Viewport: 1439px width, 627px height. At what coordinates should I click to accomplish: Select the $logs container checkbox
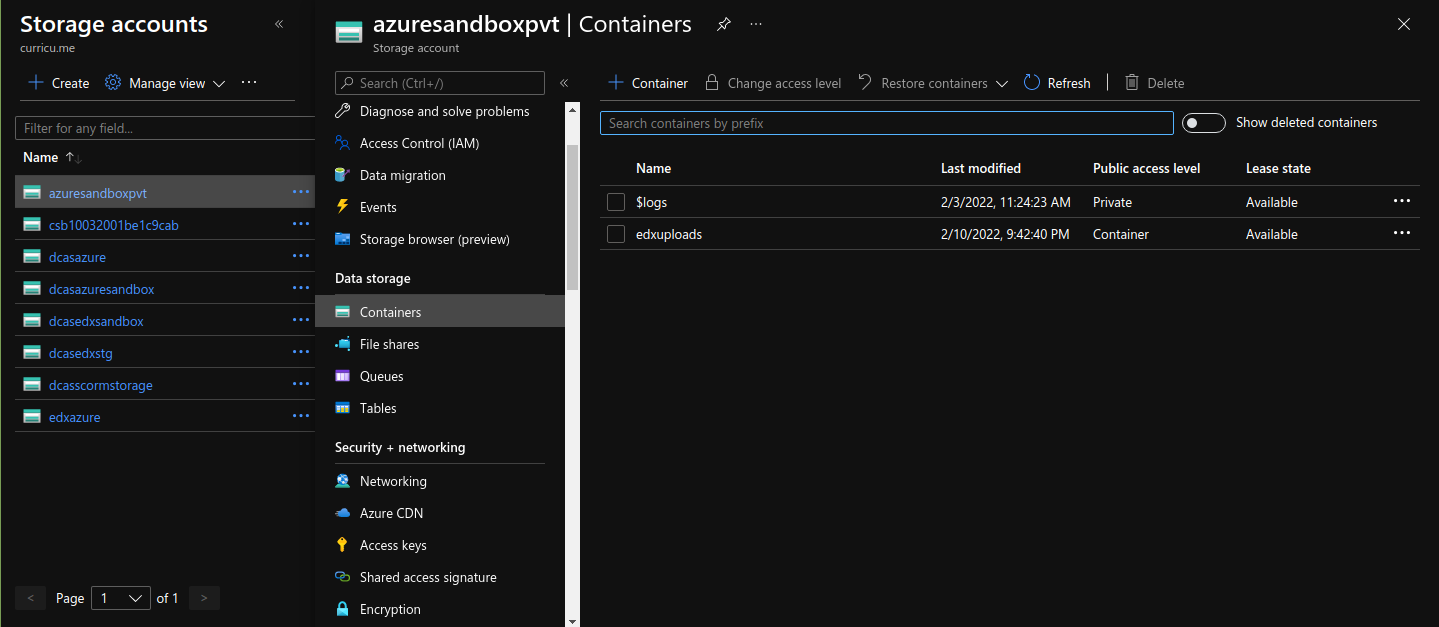(616, 202)
